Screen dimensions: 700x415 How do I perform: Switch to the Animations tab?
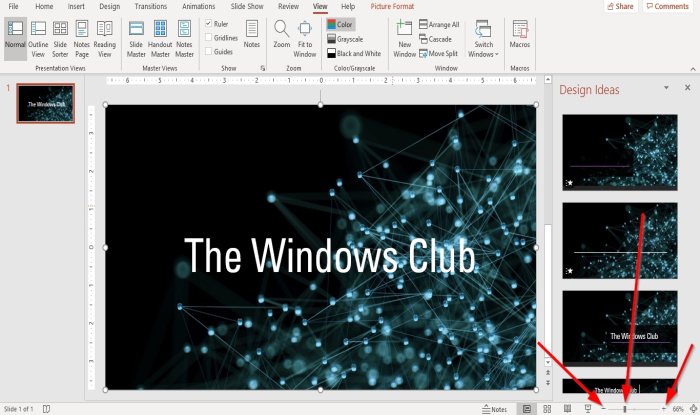[199, 6]
